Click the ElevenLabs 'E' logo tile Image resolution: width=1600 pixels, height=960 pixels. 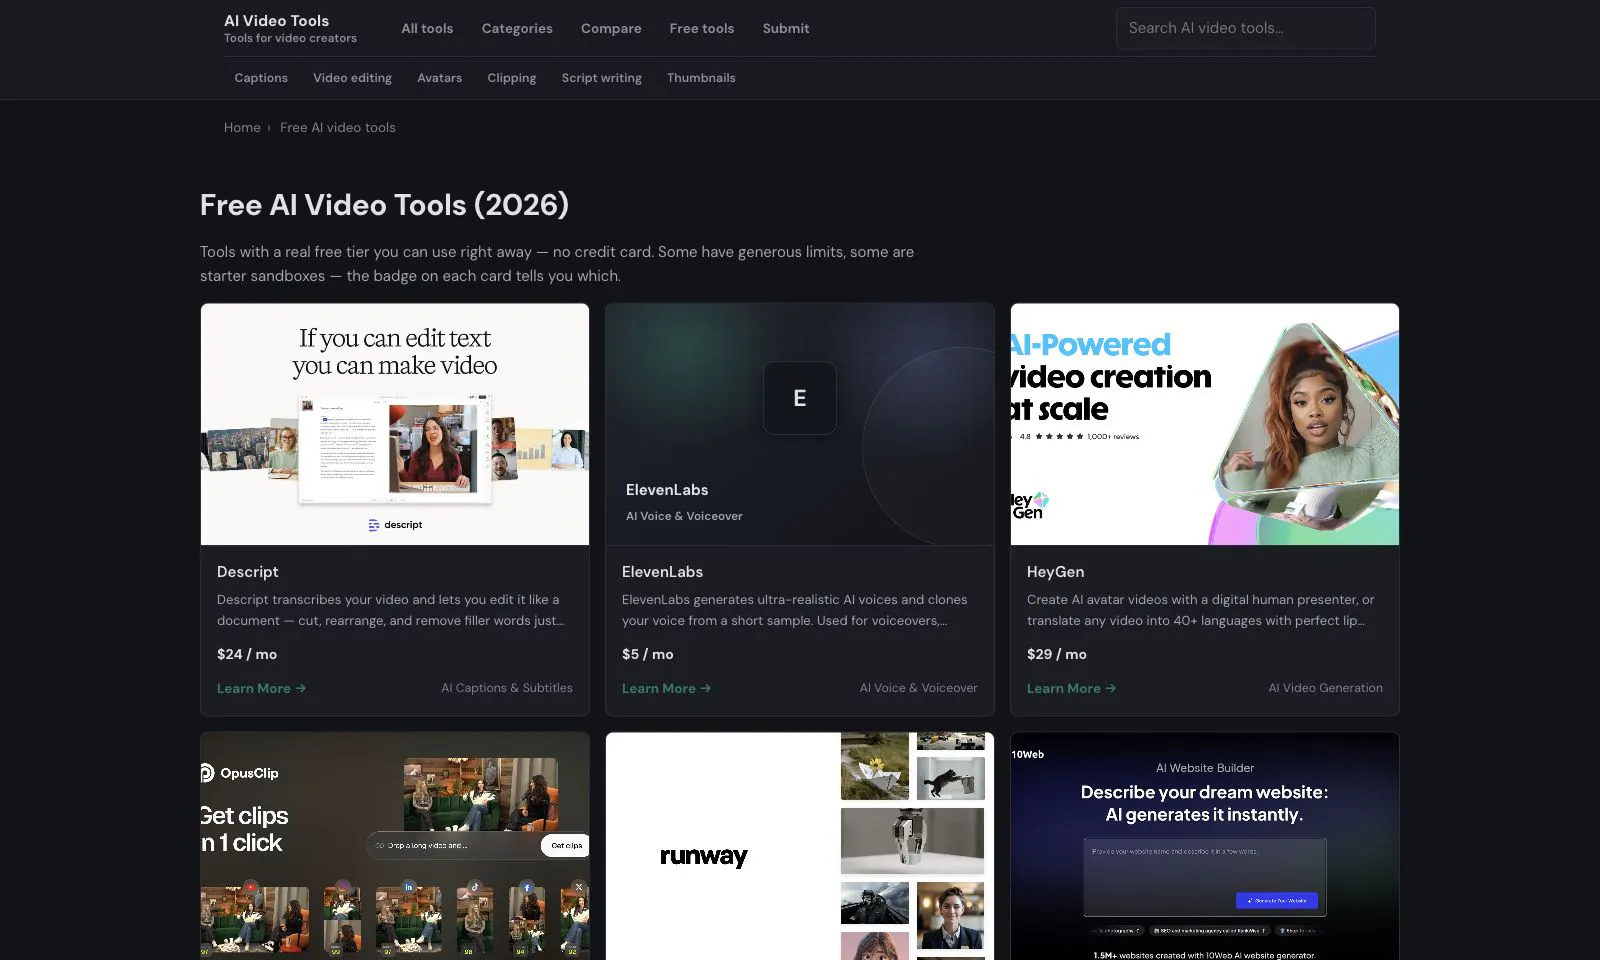800,398
